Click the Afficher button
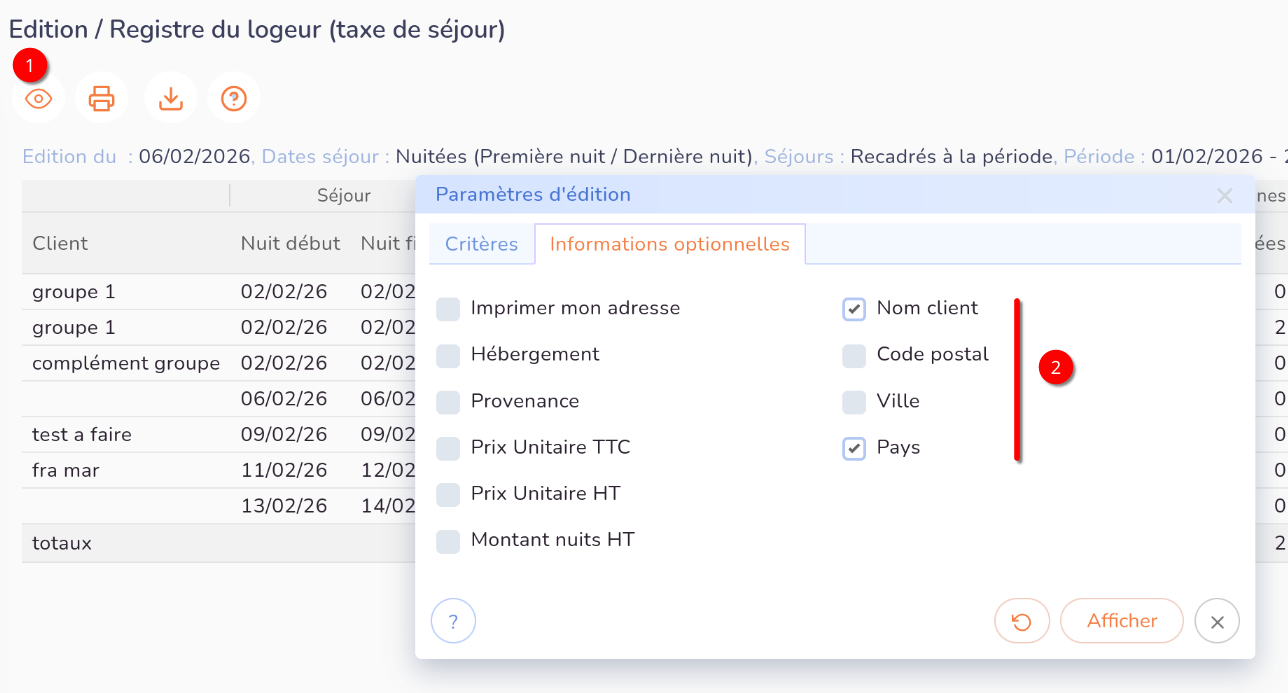Viewport: 1288px width, 693px height. click(1121, 621)
